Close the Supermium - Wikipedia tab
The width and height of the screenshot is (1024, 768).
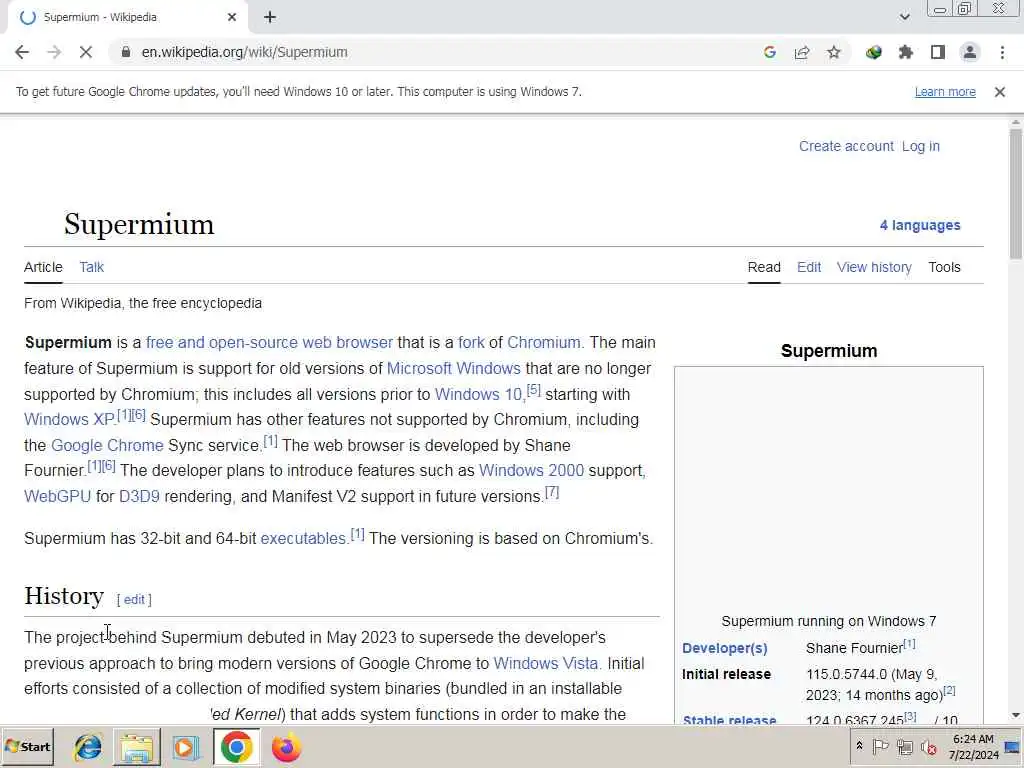click(232, 18)
